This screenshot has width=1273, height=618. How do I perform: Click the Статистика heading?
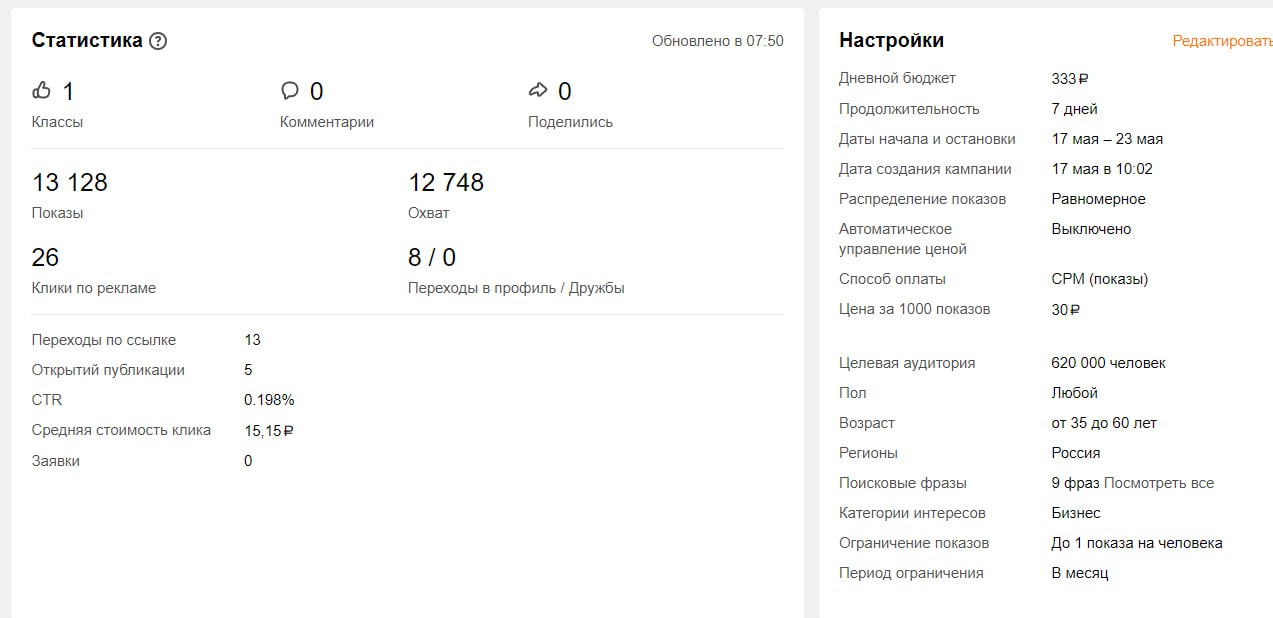[87, 41]
